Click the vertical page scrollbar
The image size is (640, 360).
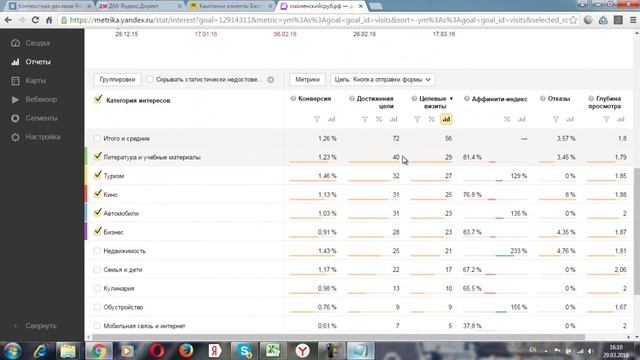636,231
